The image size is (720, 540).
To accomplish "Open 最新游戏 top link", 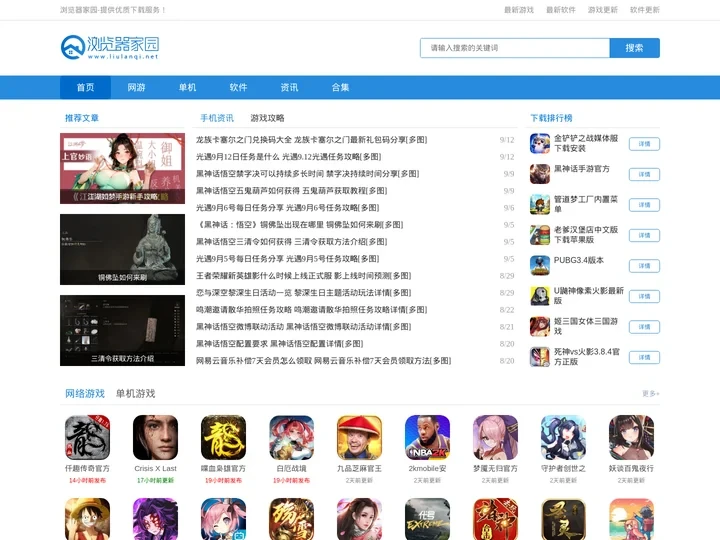I will click(519, 10).
